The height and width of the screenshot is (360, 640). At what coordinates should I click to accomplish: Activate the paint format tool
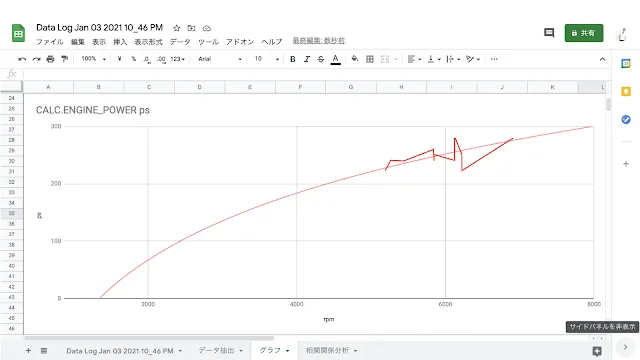tap(64, 59)
